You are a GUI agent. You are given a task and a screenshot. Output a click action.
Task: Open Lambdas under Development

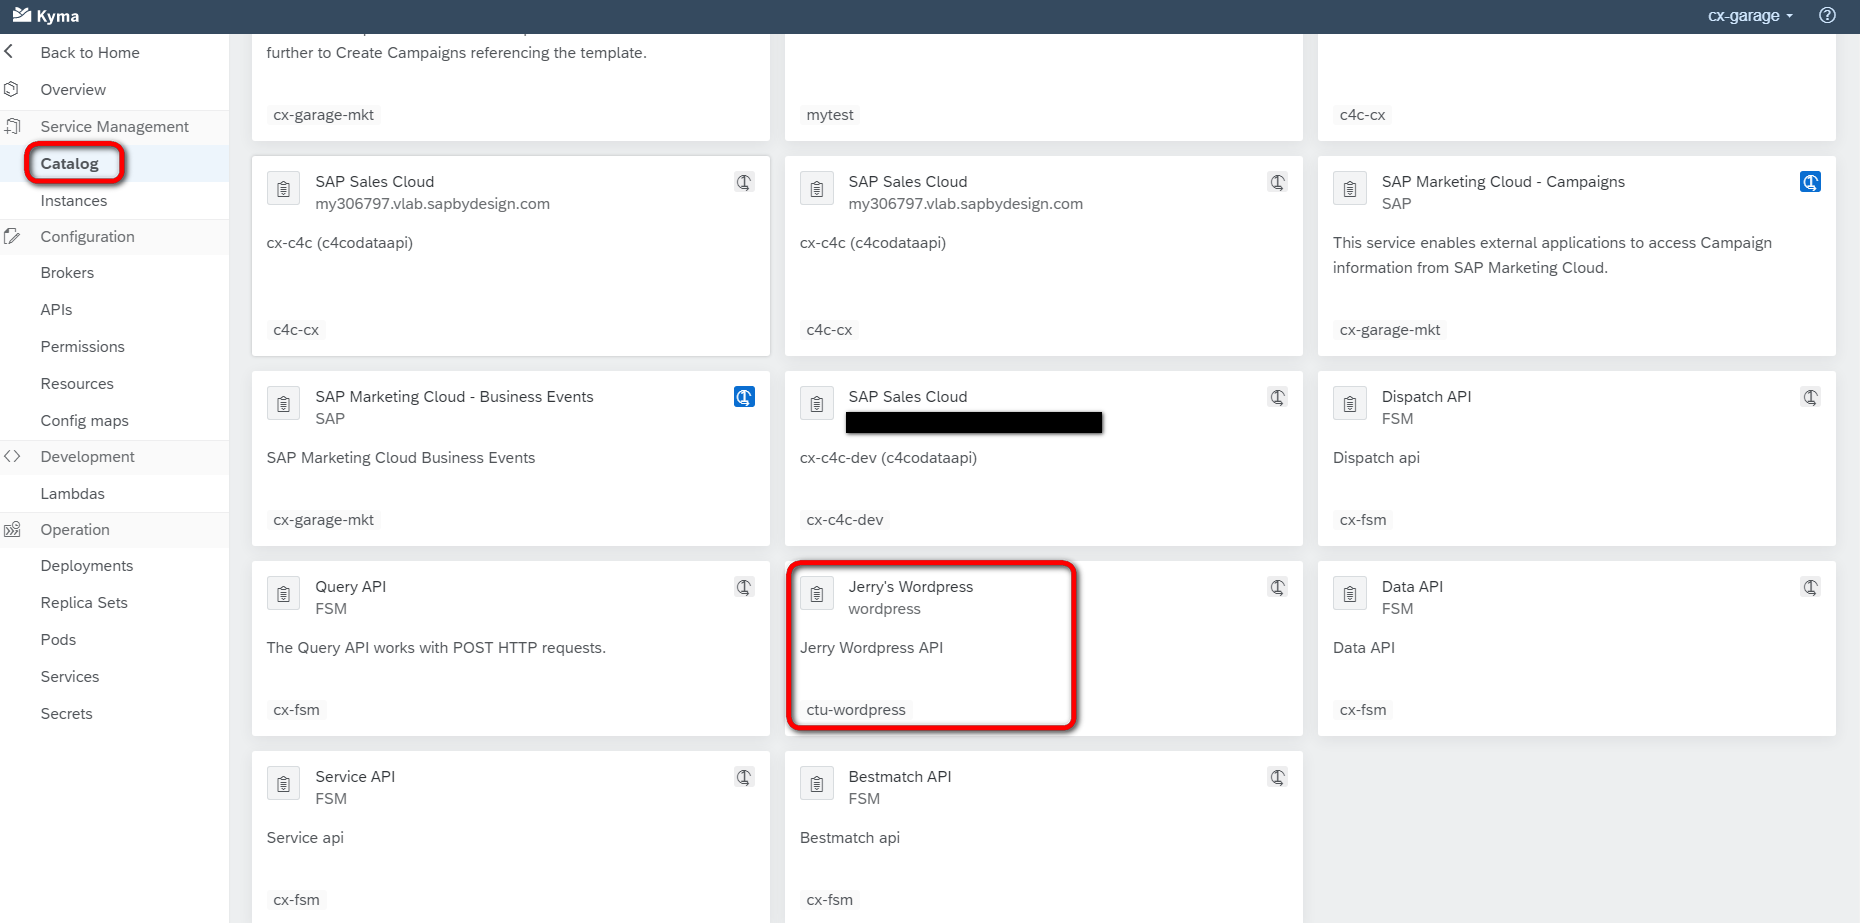(x=72, y=493)
